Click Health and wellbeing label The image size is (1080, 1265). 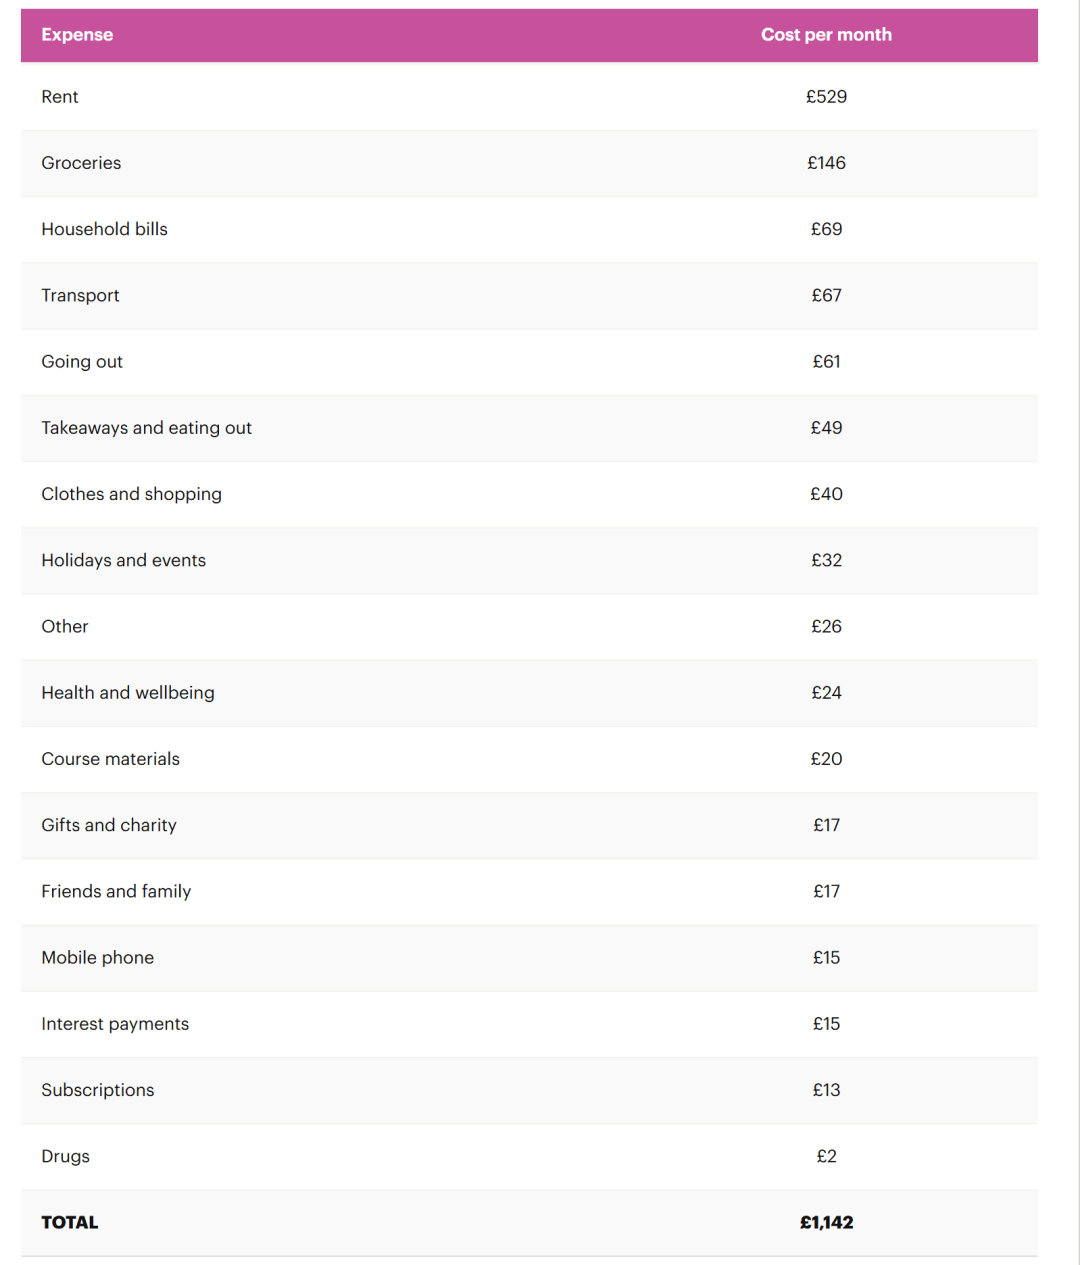pyautogui.click(x=128, y=693)
